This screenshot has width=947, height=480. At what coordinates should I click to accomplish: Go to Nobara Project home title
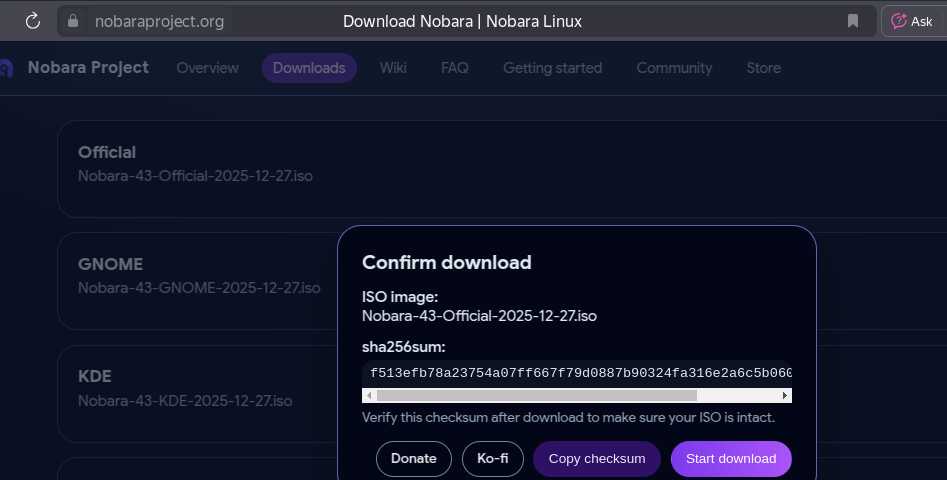[x=88, y=68]
